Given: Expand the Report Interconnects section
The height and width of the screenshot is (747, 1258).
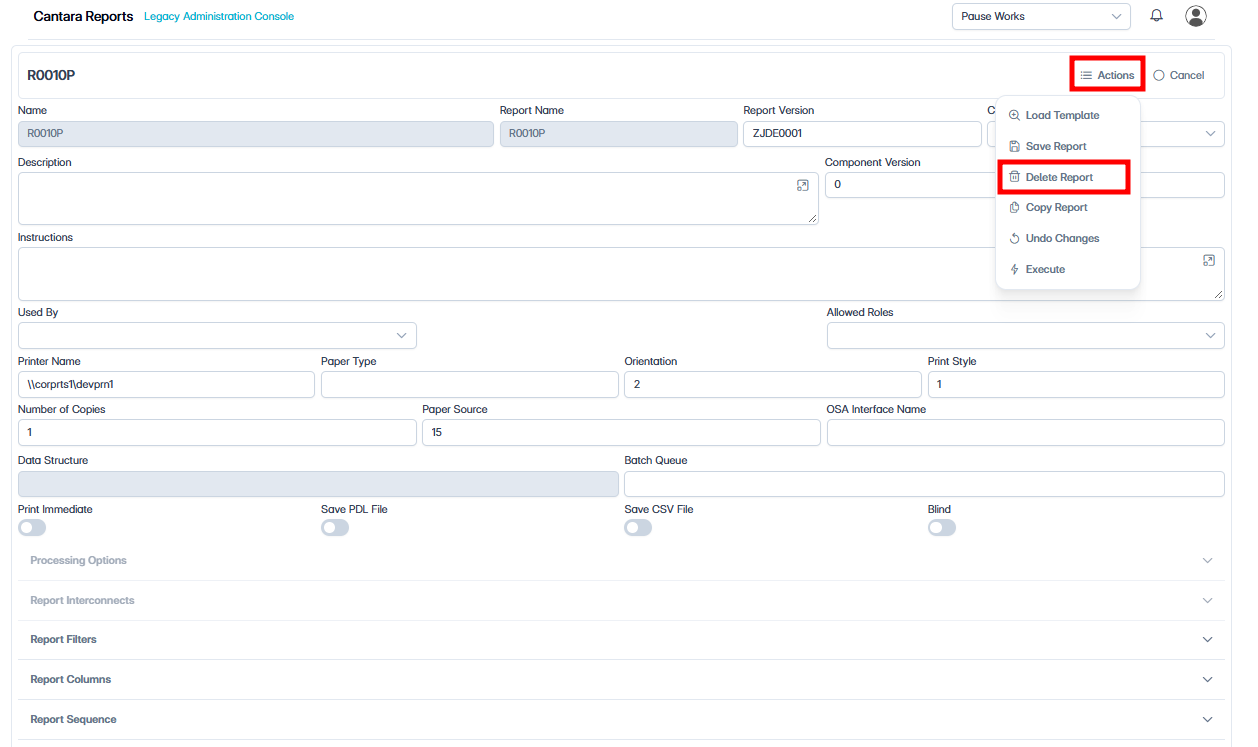Looking at the screenshot, I should click(621, 600).
